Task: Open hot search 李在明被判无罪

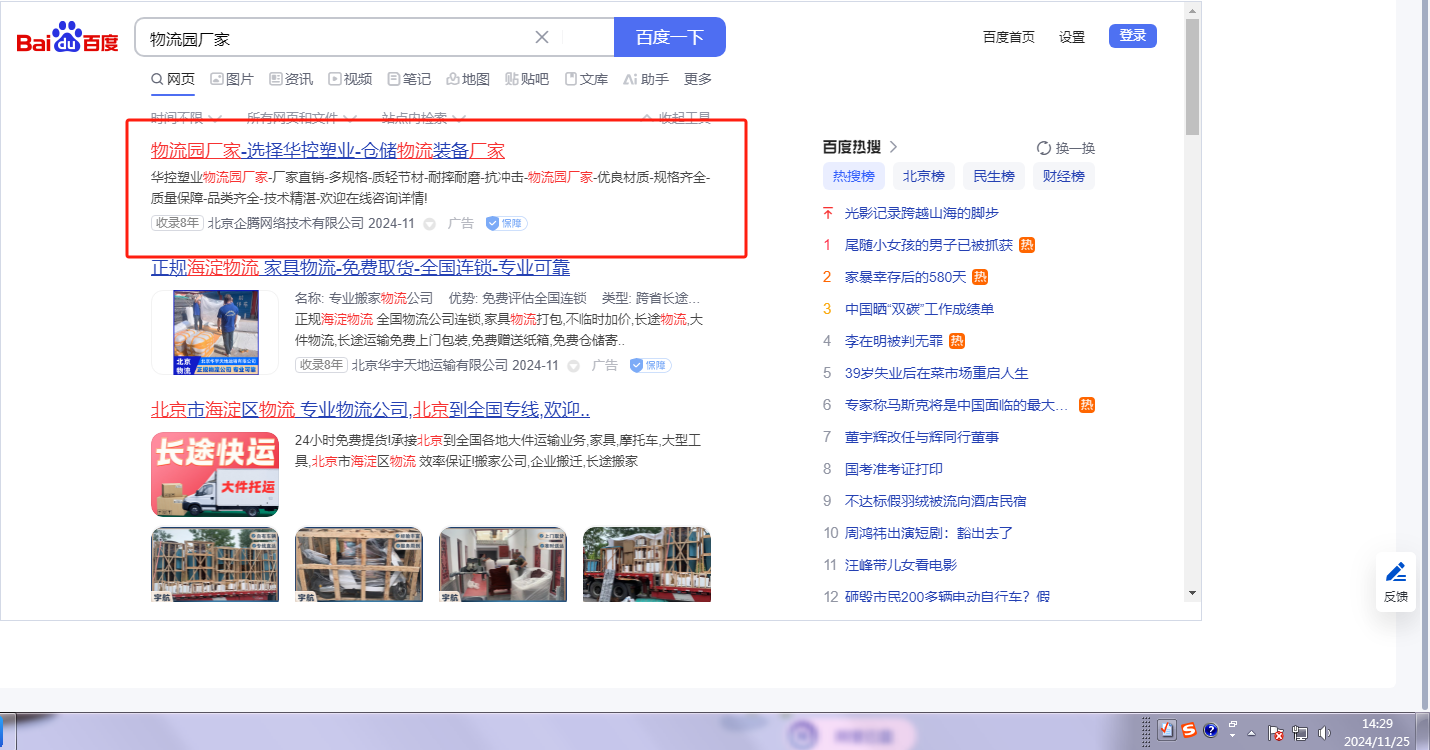Action: [x=894, y=341]
